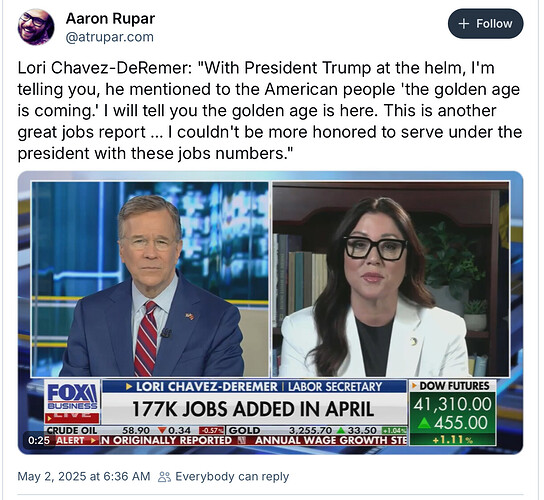This screenshot has width=544, height=500.
Task: Click the green up arrow under Dow Futures
Action: click(x=424, y=423)
